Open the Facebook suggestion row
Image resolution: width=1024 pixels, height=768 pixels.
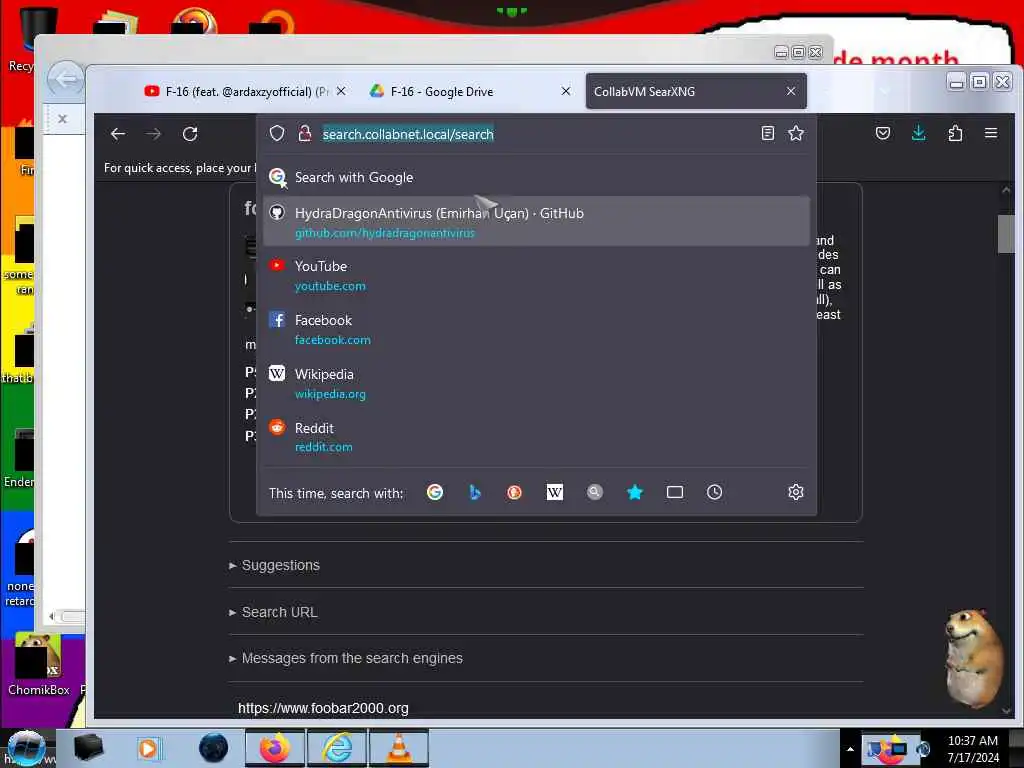tap(536, 329)
